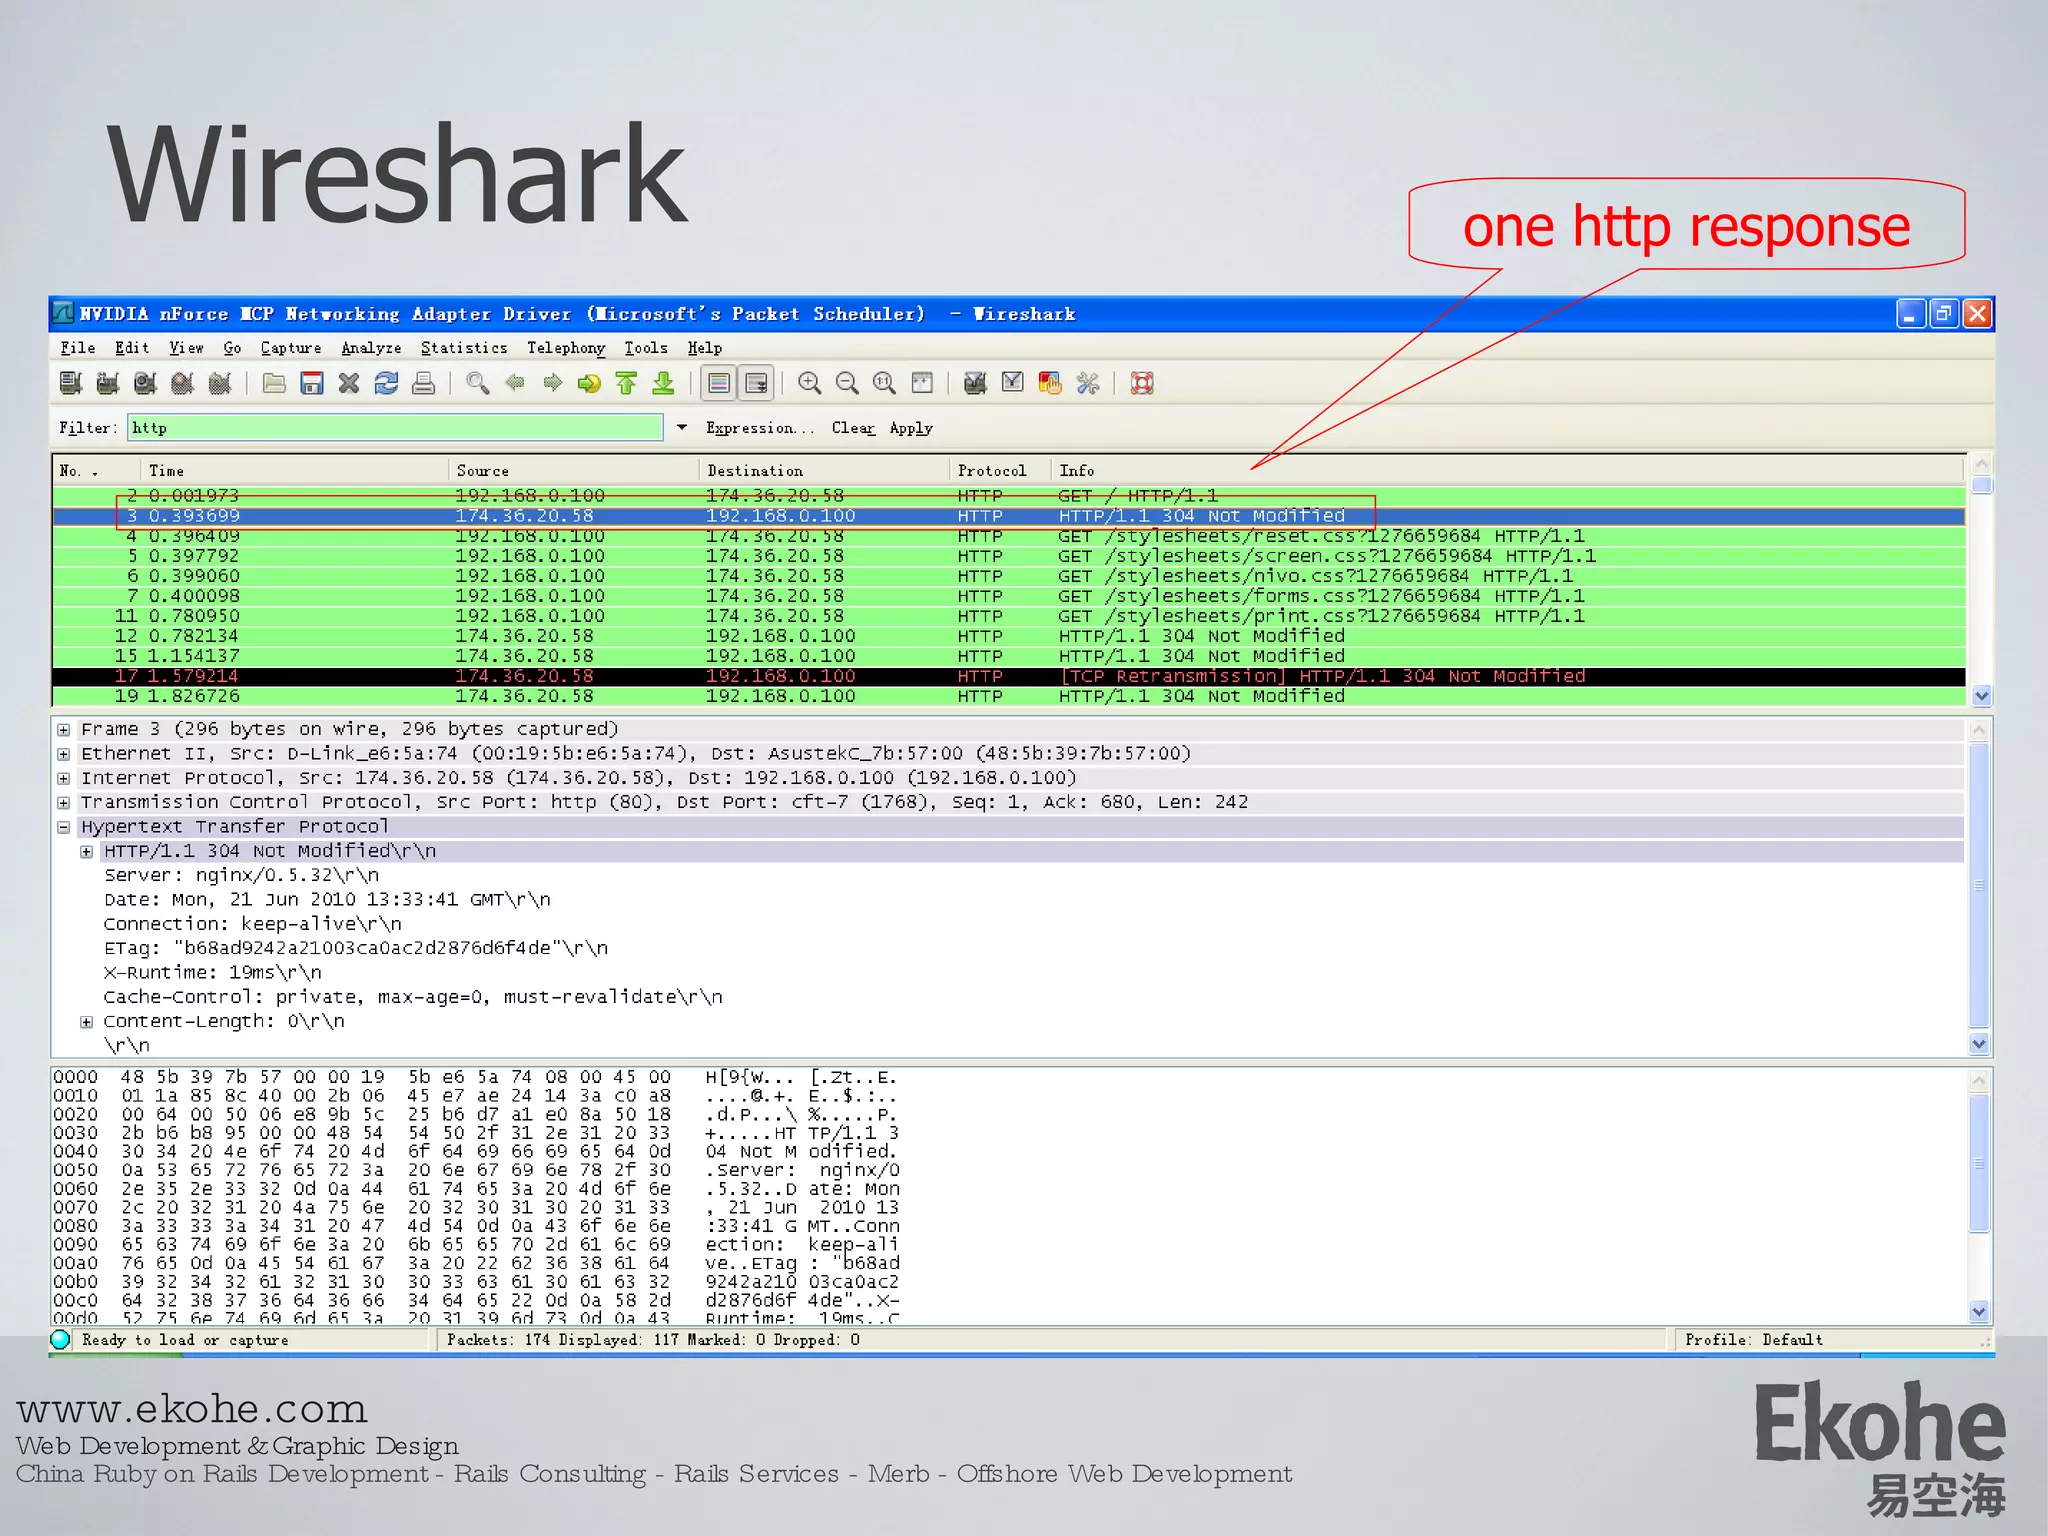Sort packets by the Time column
The image size is (2048, 1536).
pyautogui.click(x=295, y=470)
